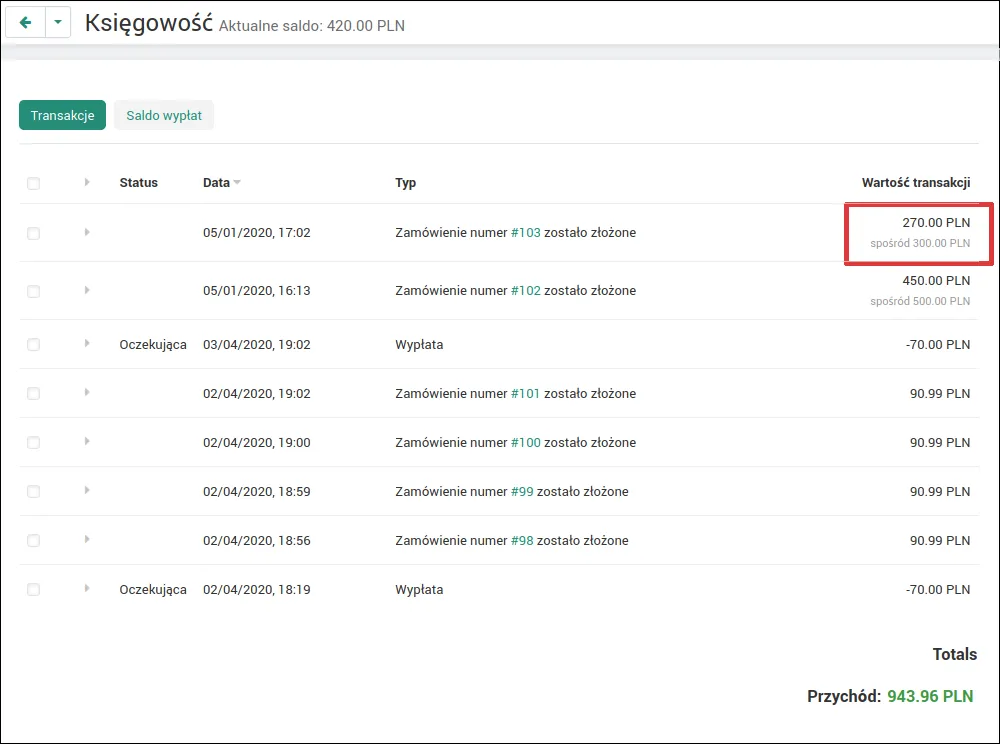Click the 450.00 PLN transaction value
The width and height of the screenshot is (1000, 744).
coord(936,281)
